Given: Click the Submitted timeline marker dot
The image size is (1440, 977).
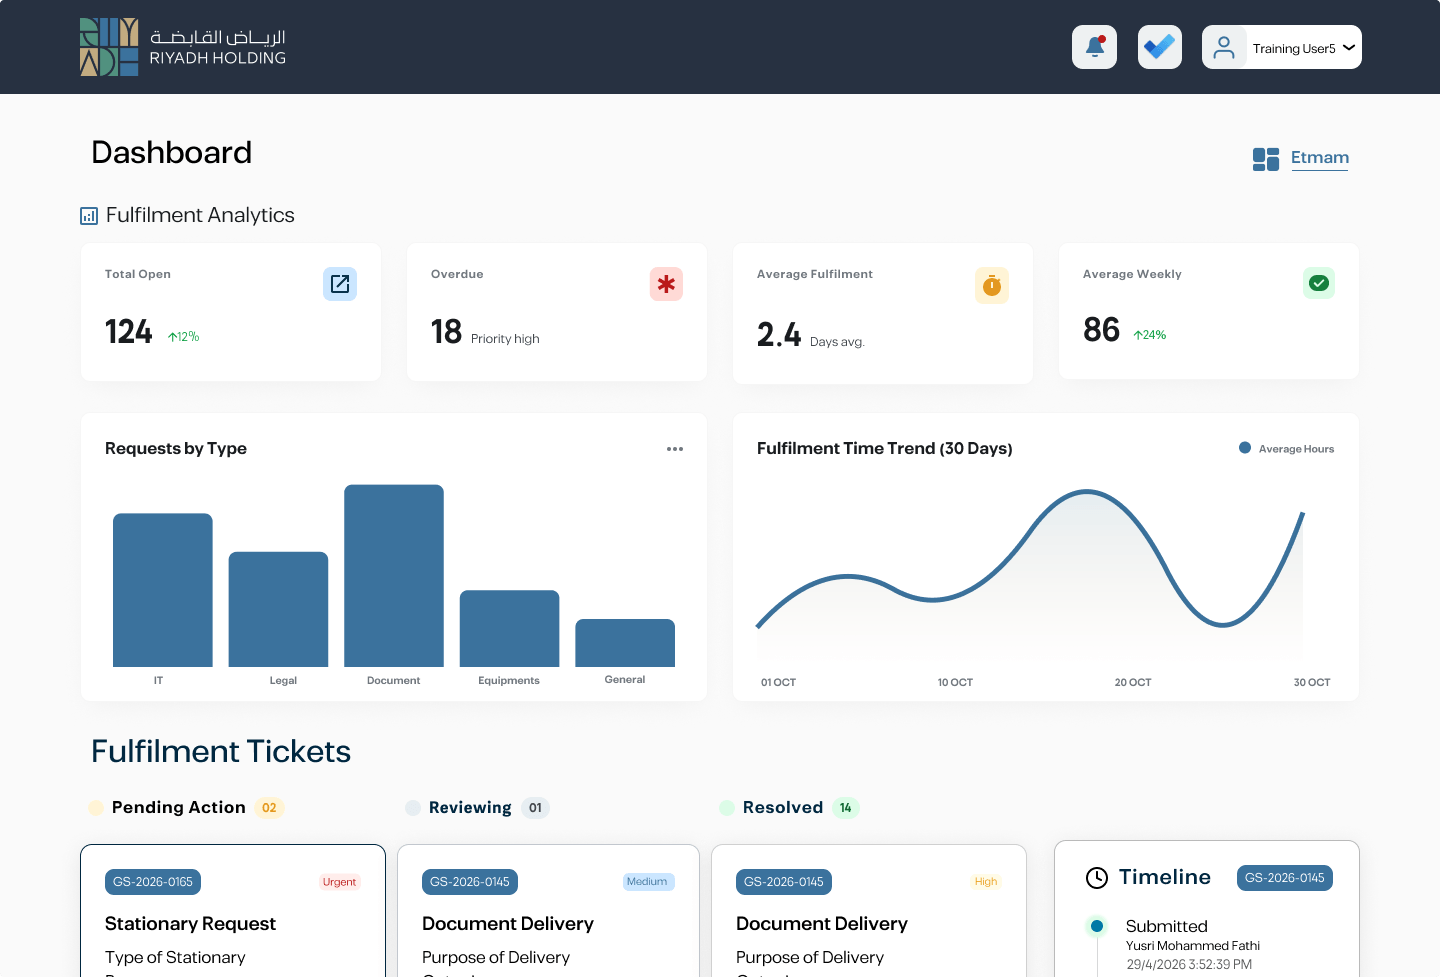Looking at the screenshot, I should pyautogui.click(x=1097, y=926).
